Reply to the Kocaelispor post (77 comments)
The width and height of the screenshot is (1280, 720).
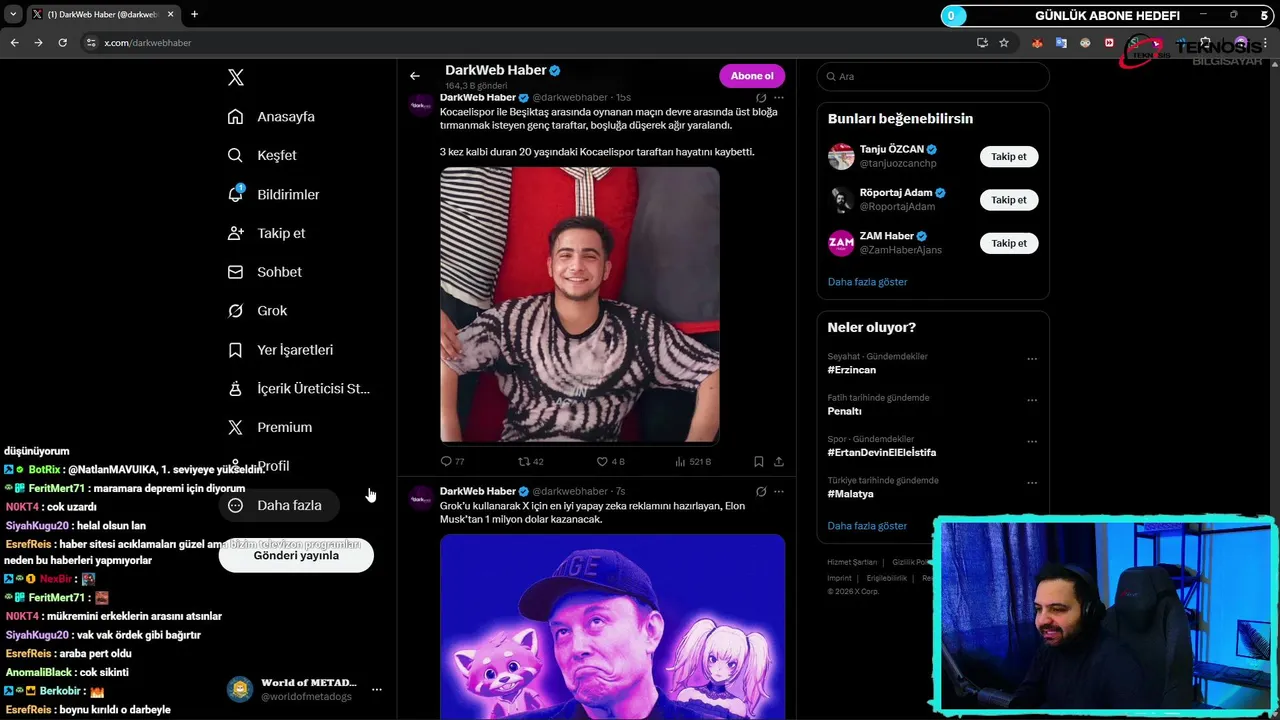452,461
